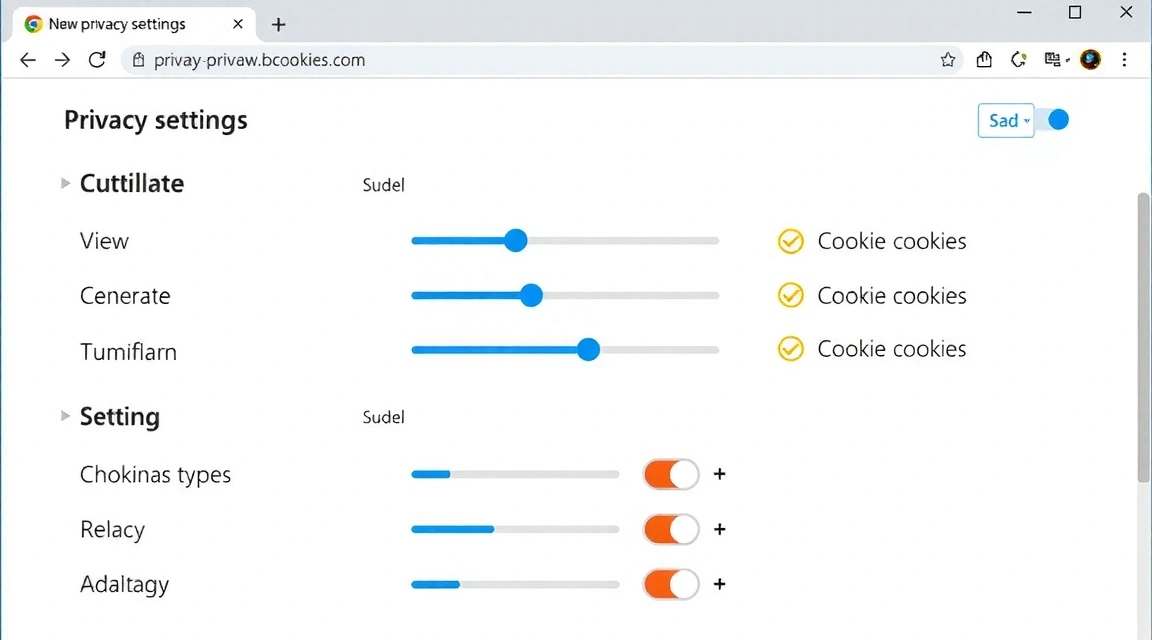Viewport: 1152px width, 640px height.
Task: Reload the page with refresh icon
Action: [97, 60]
